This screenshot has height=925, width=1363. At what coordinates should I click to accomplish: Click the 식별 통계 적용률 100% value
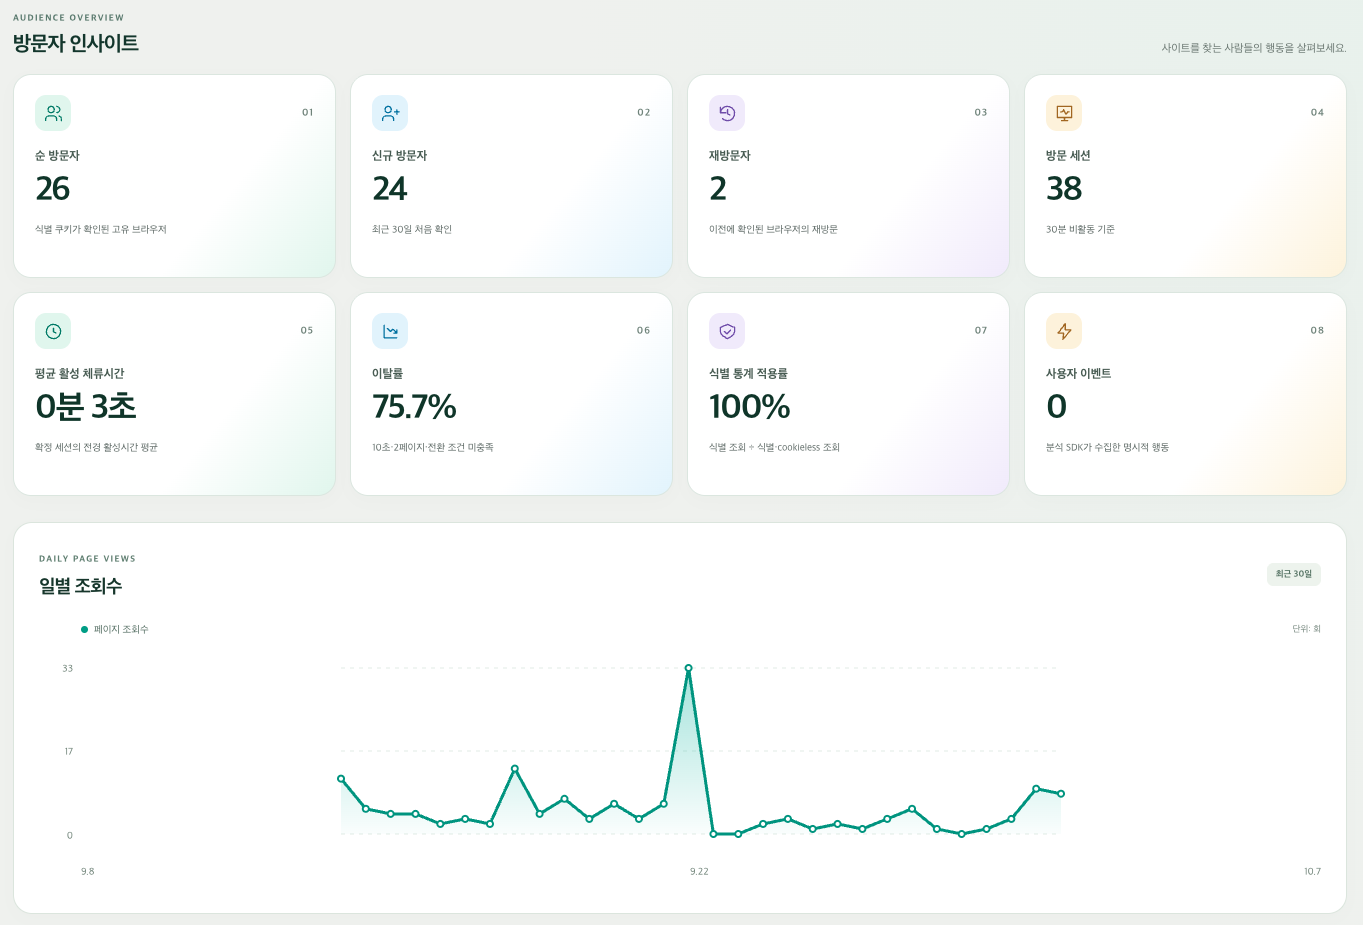tap(749, 407)
